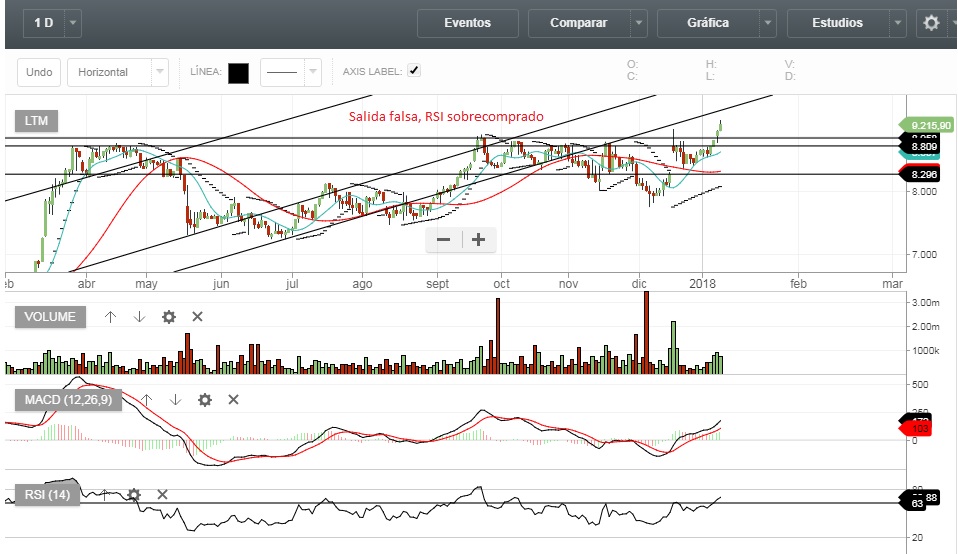Image resolution: width=958 pixels, height=554 pixels.
Task: Open the Eventos menu
Action: pos(467,23)
